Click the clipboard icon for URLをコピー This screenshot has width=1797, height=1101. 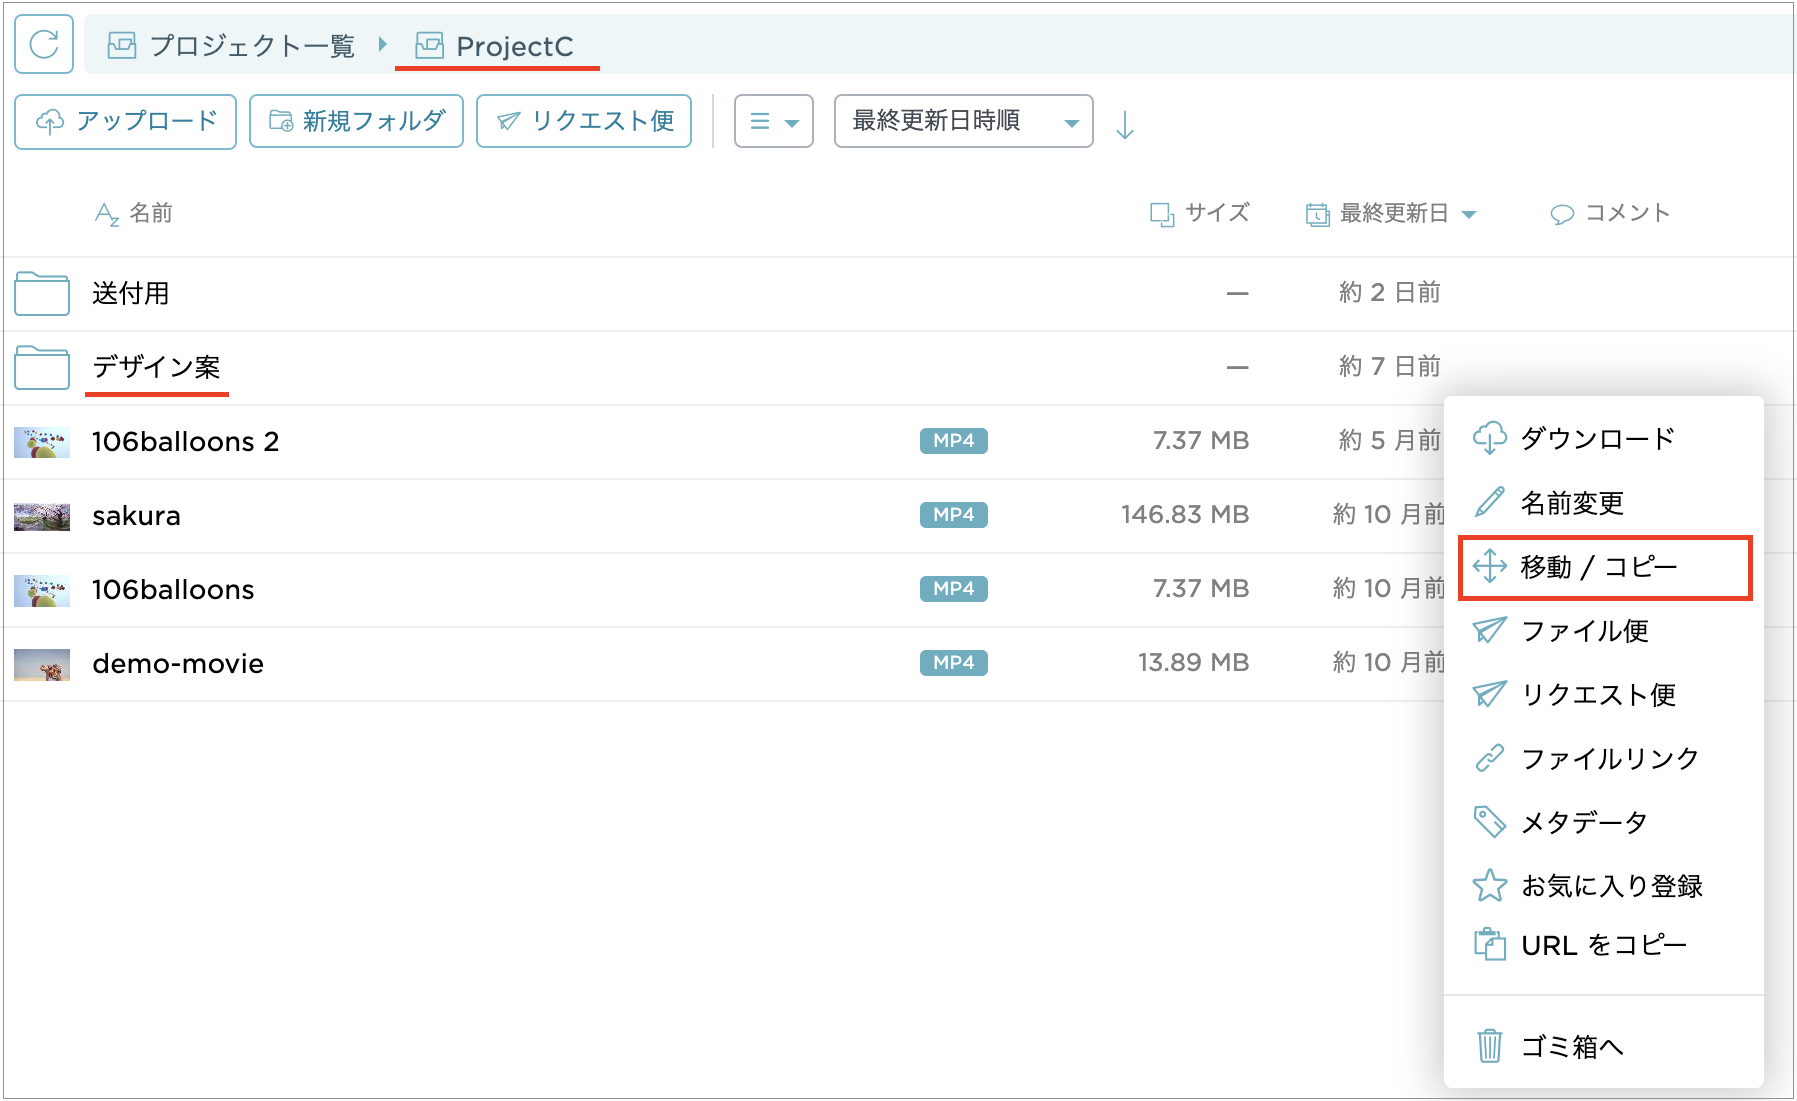pyautogui.click(x=1489, y=944)
